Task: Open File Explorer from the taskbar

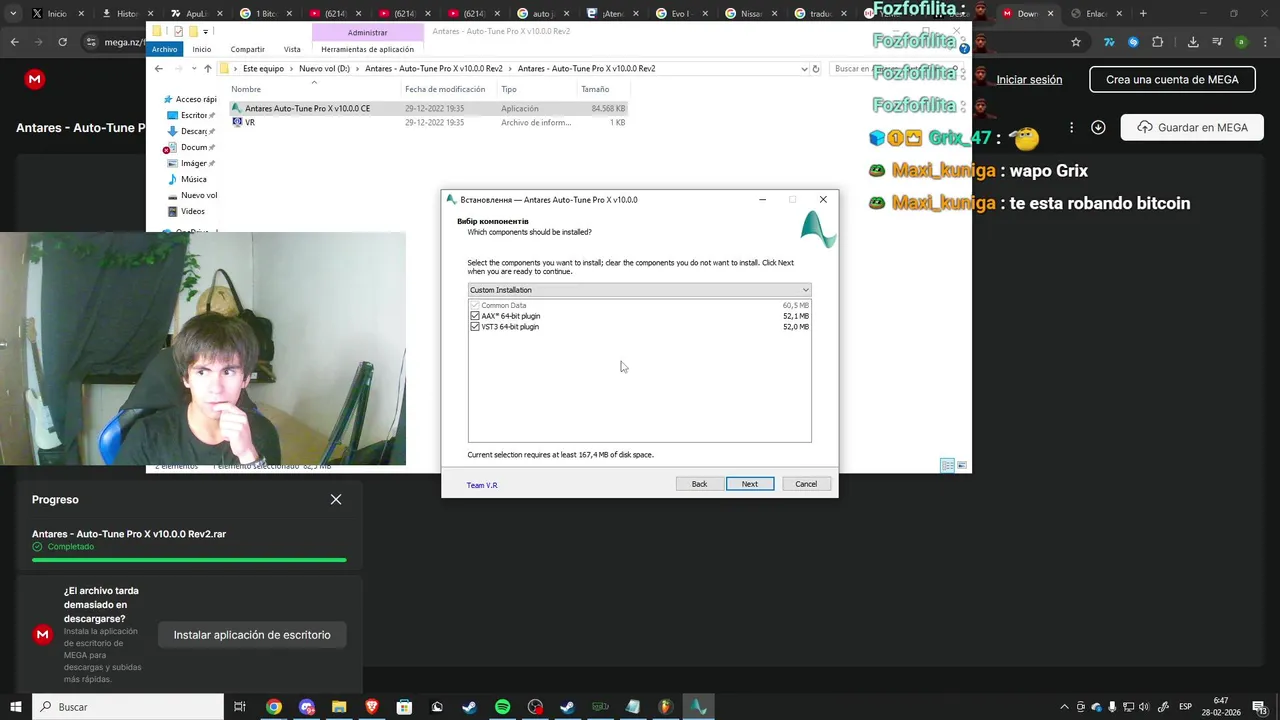Action: pos(339,707)
